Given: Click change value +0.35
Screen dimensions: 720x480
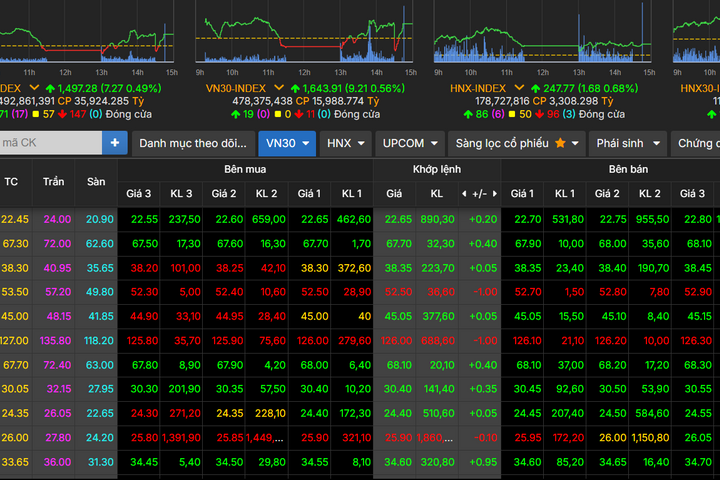Looking at the screenshot, I should (483, 389).
